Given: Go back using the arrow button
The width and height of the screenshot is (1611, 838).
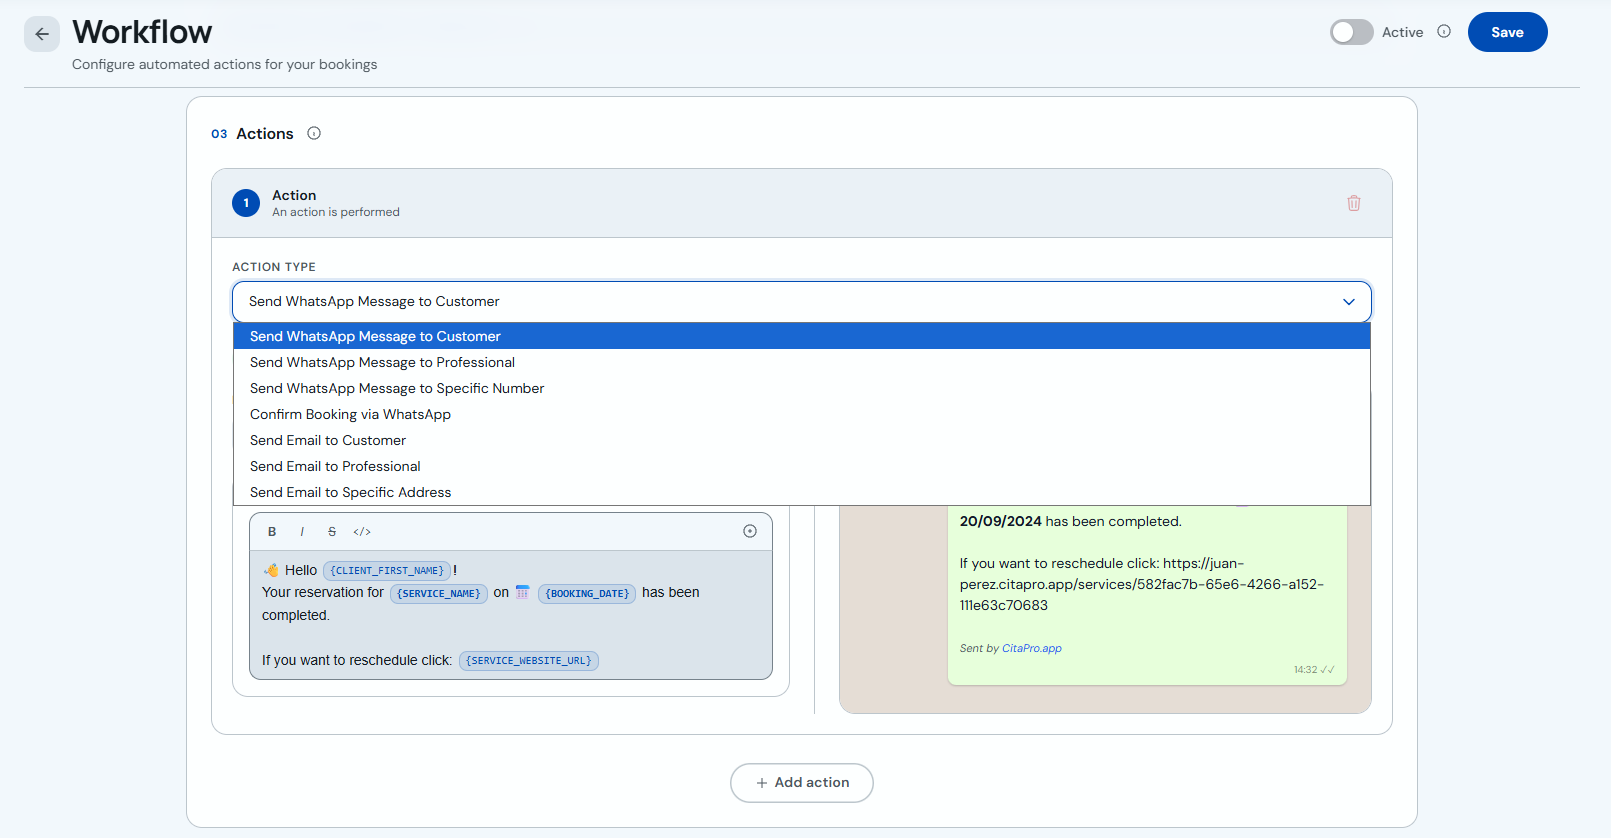Looking at the screenshot, I should pos(42,34).
